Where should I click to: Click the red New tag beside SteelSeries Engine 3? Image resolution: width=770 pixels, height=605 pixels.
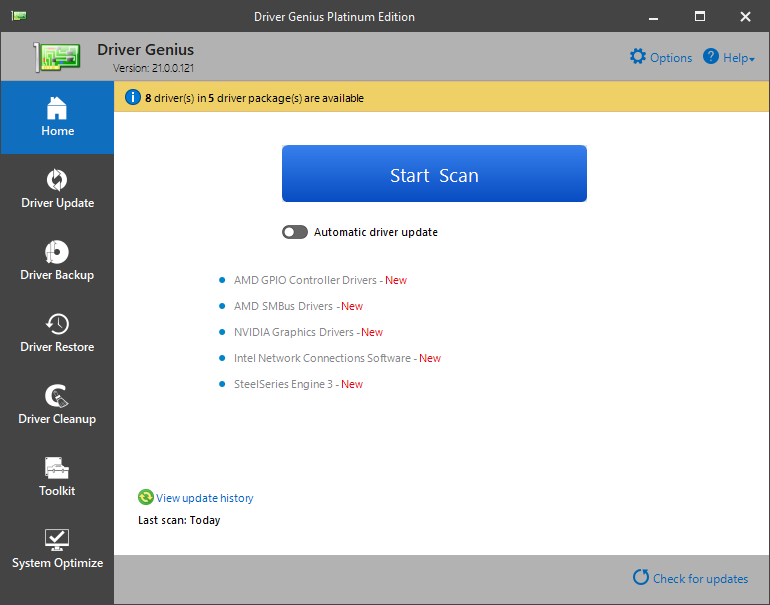352,384
